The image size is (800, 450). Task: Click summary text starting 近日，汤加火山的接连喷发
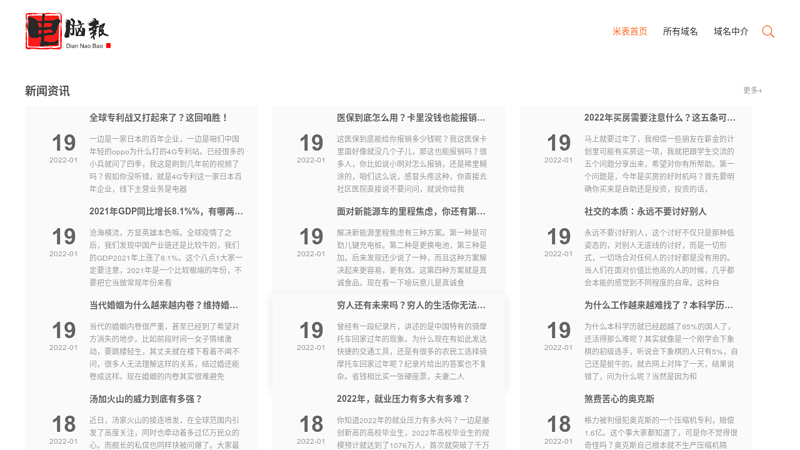[164, 433]
